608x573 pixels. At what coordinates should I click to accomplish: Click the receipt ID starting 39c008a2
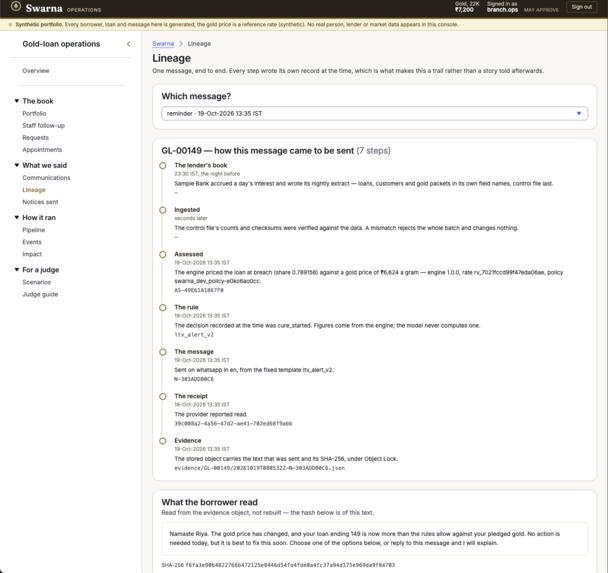(233, 424)
